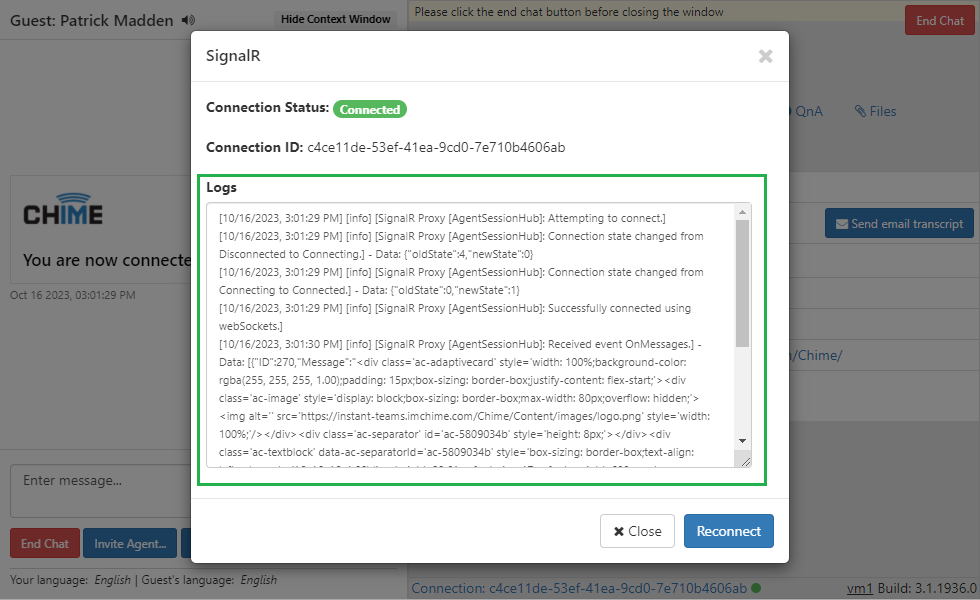980x600 pixels.
Task: Click the SignalR dialog title
Action: [x=233, y=56]
